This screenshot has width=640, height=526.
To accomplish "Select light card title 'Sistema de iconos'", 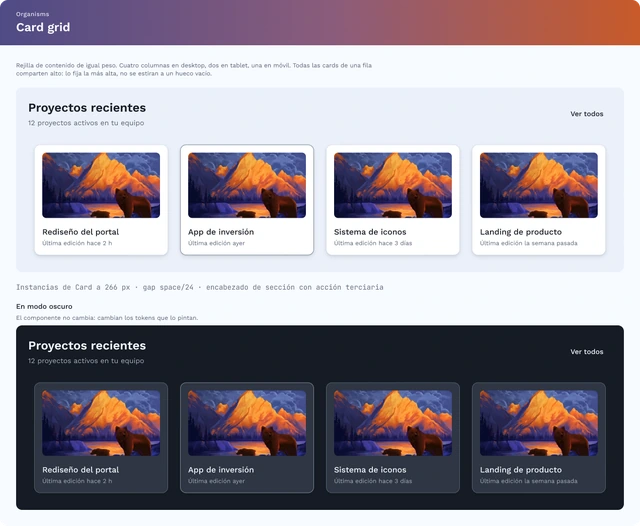I will pyautogui.click(x=370, y=232).
